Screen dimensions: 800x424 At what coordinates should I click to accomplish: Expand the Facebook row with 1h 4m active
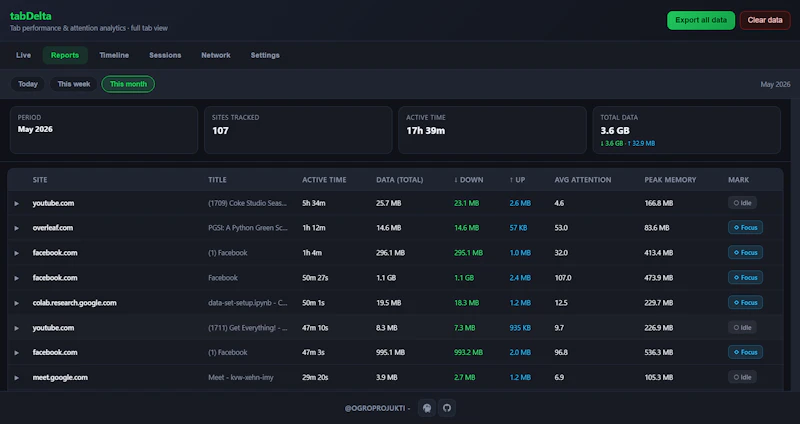[16, 253]
